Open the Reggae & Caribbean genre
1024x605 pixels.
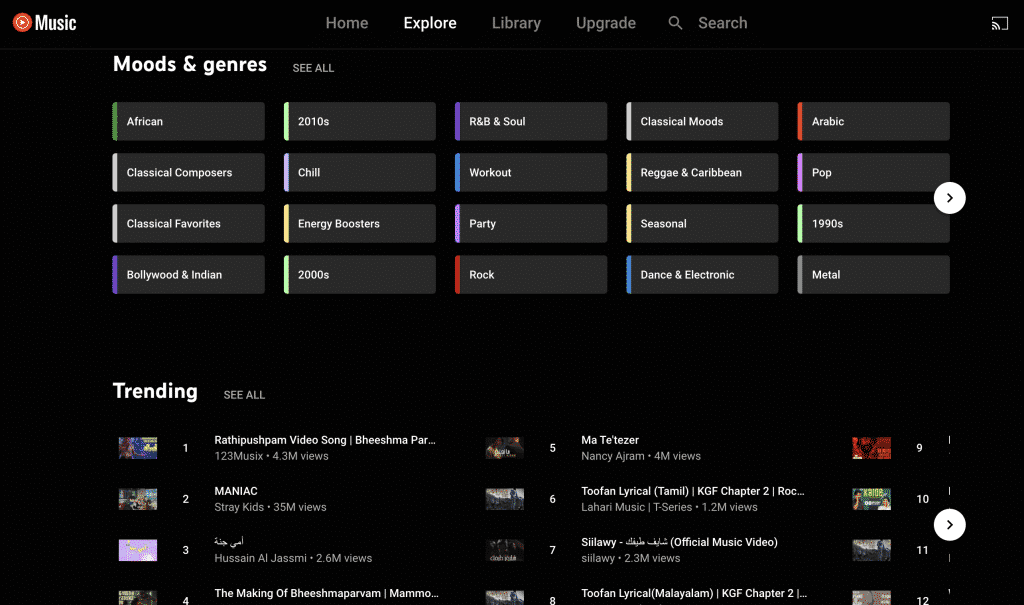(x=702, y=173)
